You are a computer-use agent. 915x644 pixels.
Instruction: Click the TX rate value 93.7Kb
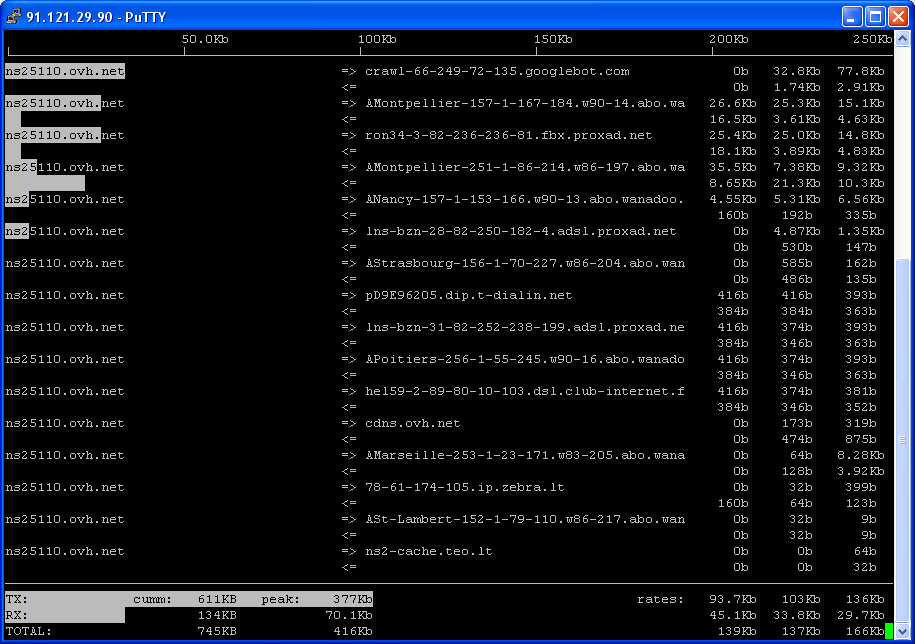[733, 600]
